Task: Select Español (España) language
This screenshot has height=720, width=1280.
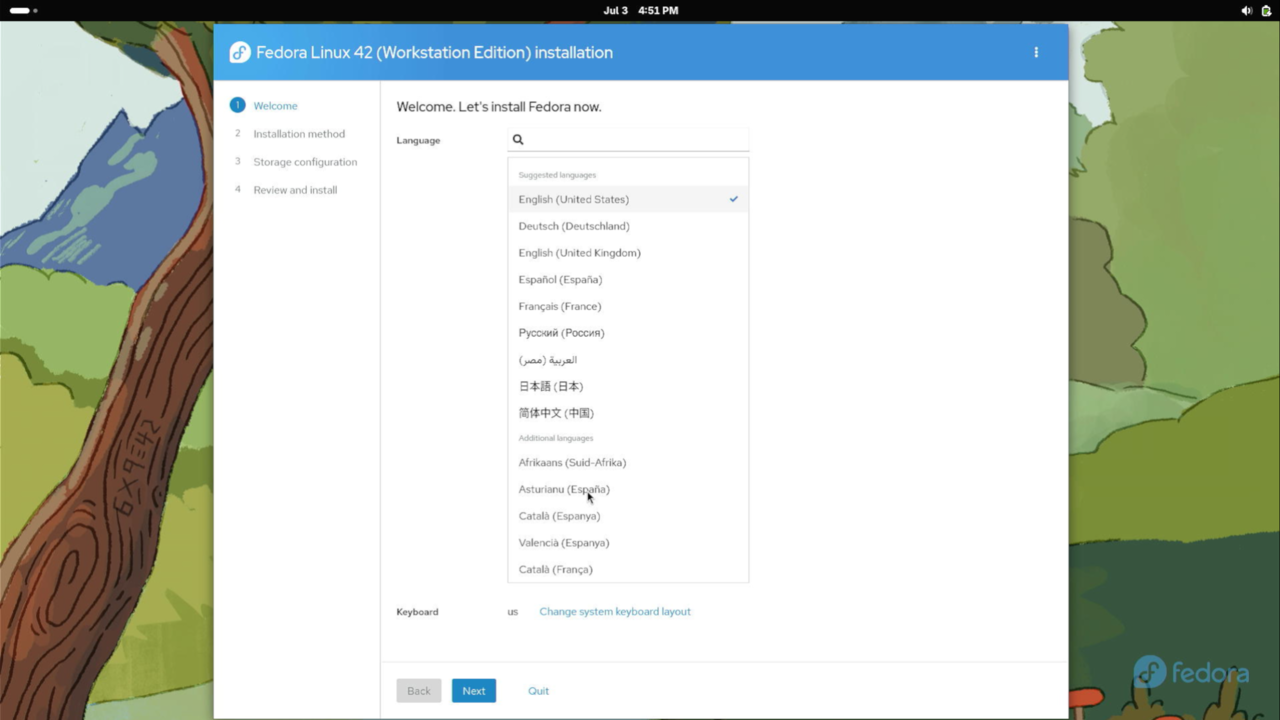Action: coord(628,280)
